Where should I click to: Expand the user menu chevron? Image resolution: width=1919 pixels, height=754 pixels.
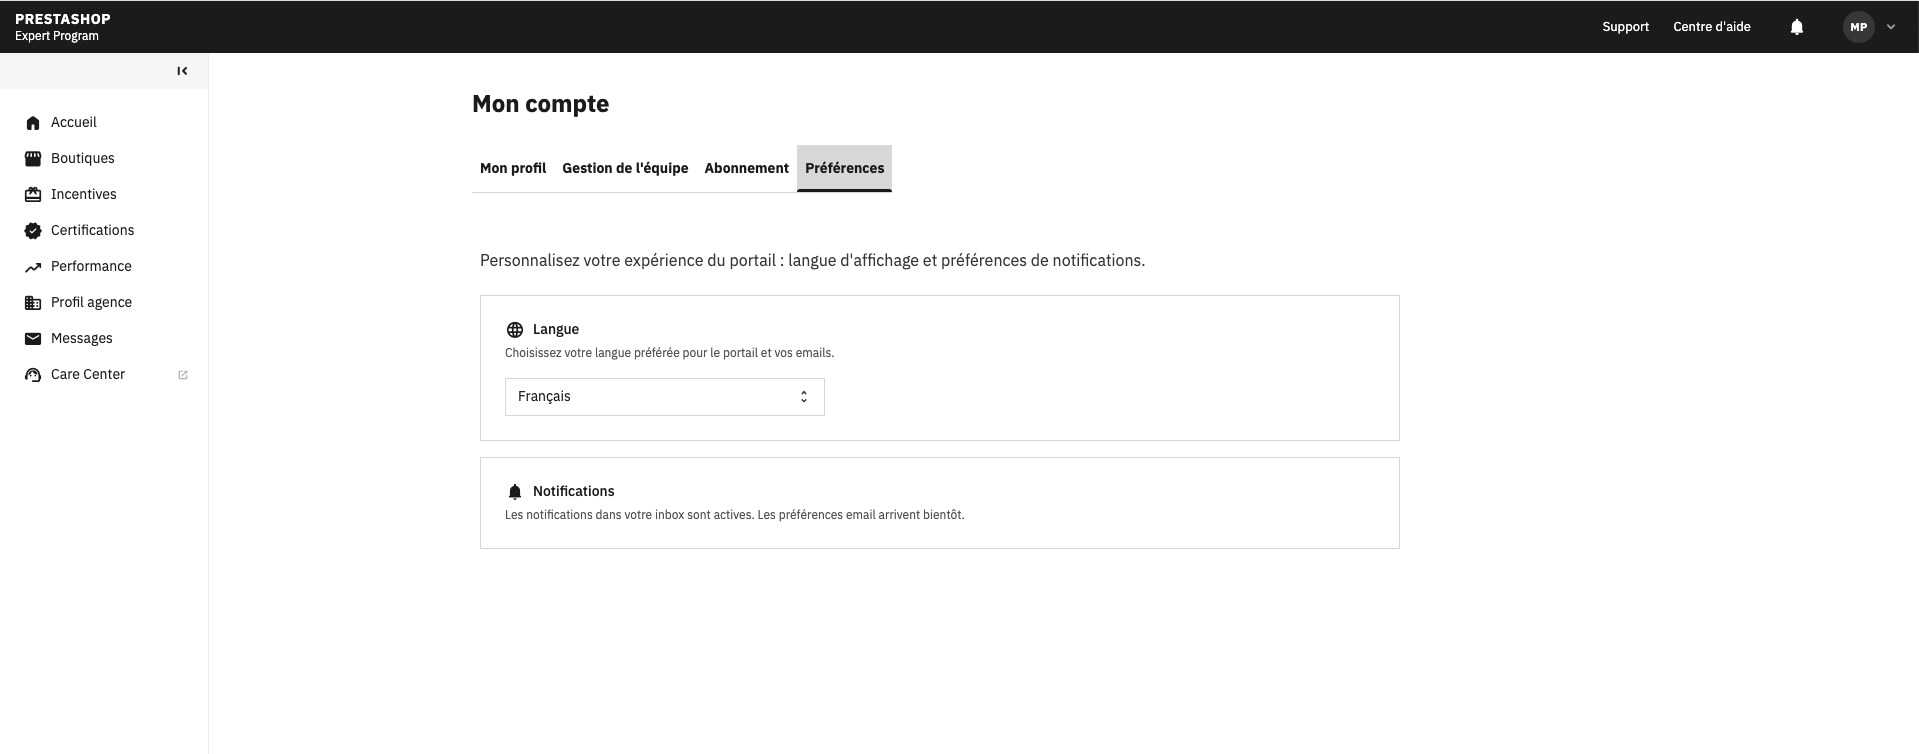(1891, 27)
